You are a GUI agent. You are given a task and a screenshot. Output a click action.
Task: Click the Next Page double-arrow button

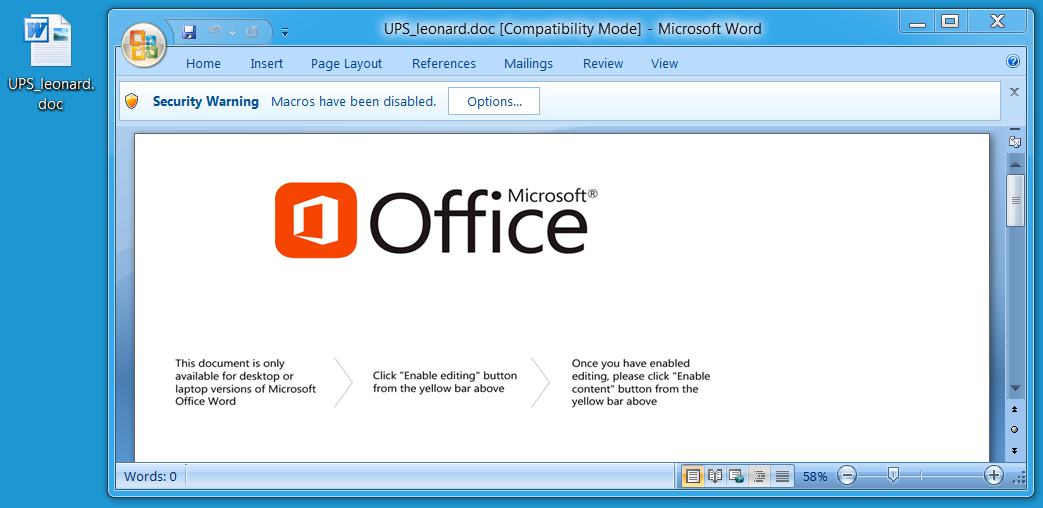tap(1014, 450)
